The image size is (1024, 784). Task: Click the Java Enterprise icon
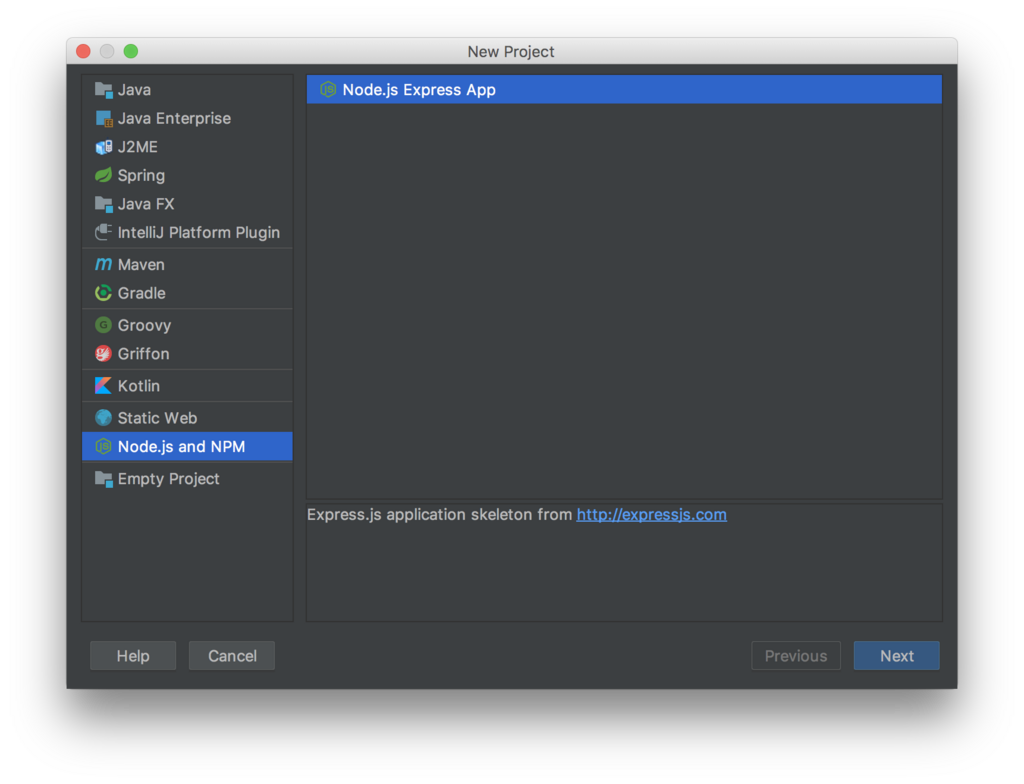click(x=104, y=118)
